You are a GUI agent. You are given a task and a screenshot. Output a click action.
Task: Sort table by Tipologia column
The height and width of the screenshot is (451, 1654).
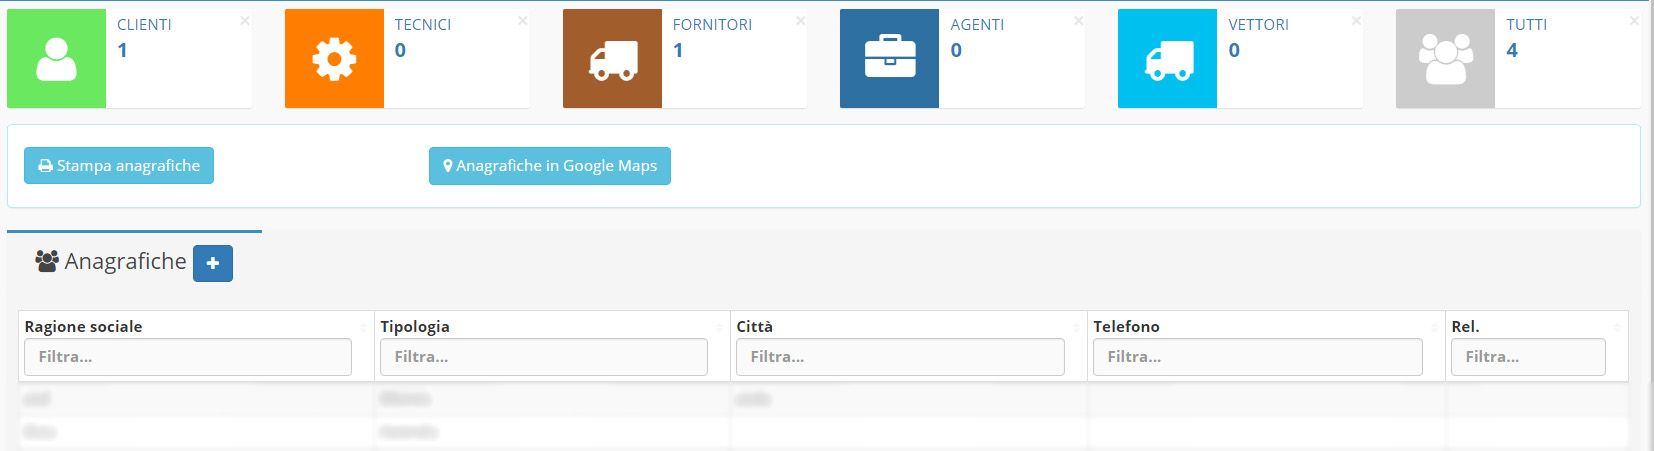pos(415,327)
